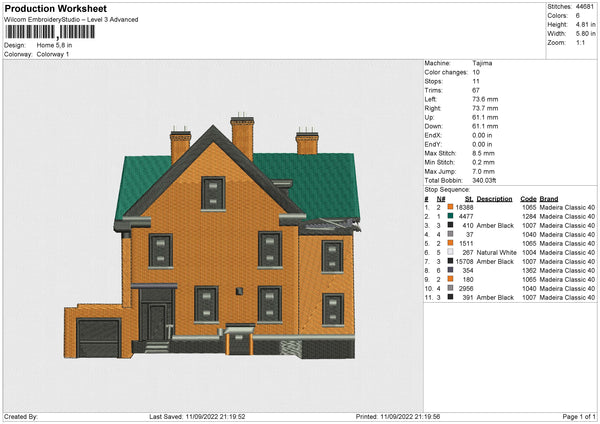
Task: Click the Width value '5.80 in'
Action: pyautogui.click(x=585, y=34)
